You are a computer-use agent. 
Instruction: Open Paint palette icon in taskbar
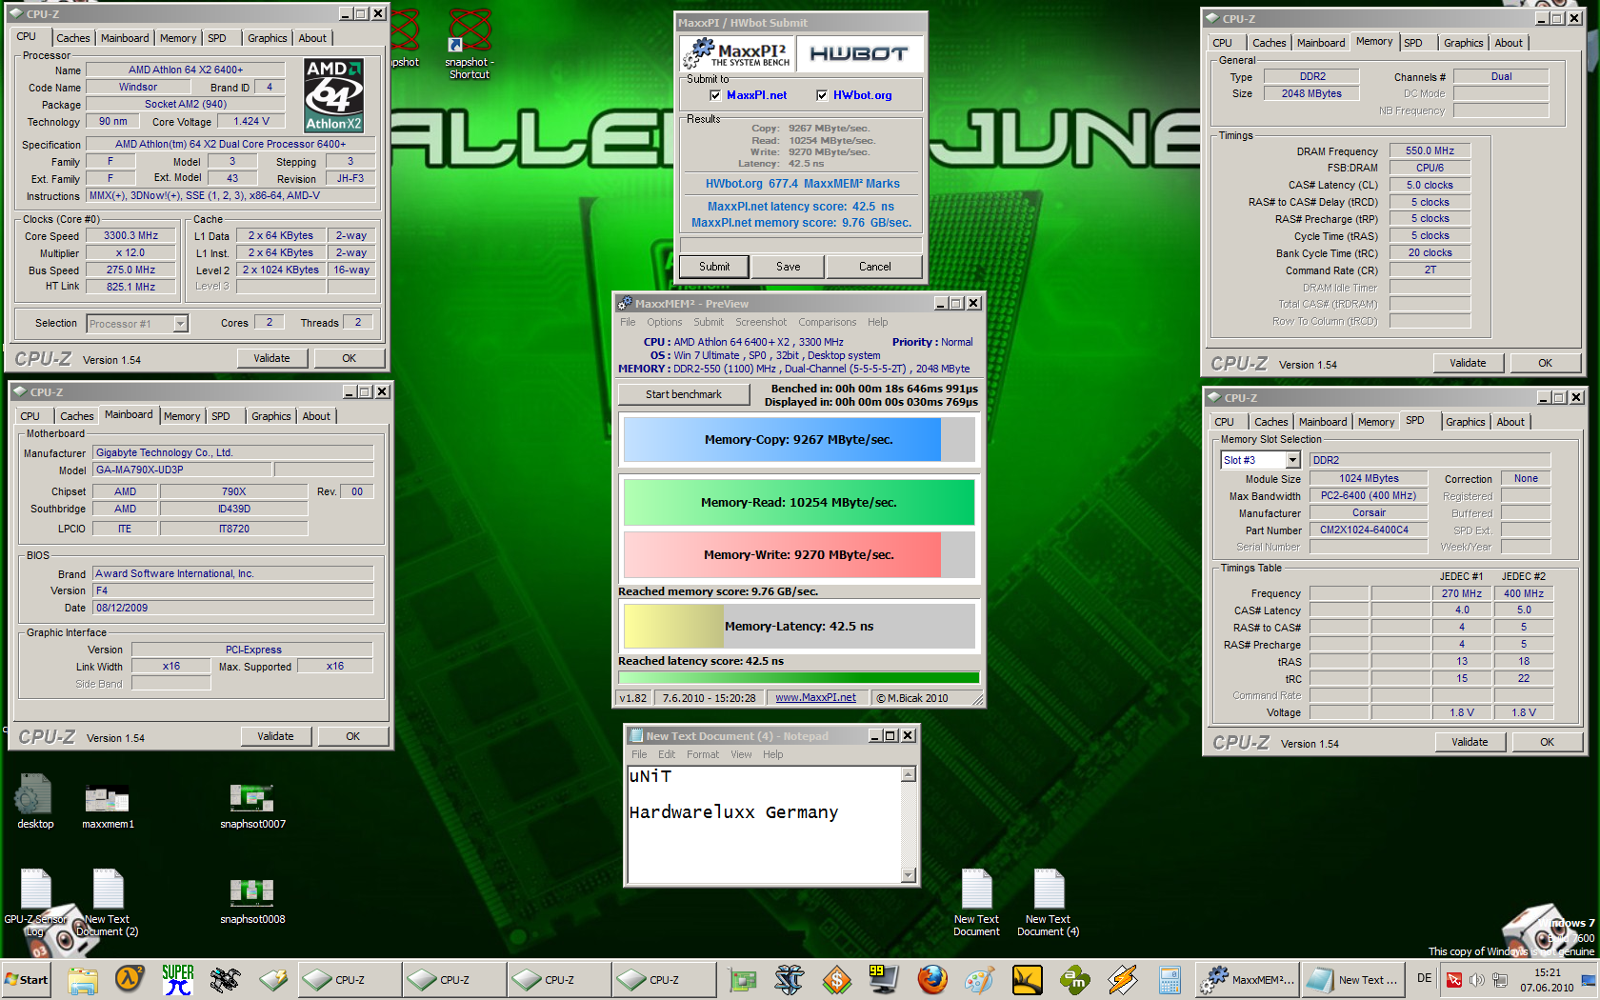pyautogui.click(x=979, y=980)
